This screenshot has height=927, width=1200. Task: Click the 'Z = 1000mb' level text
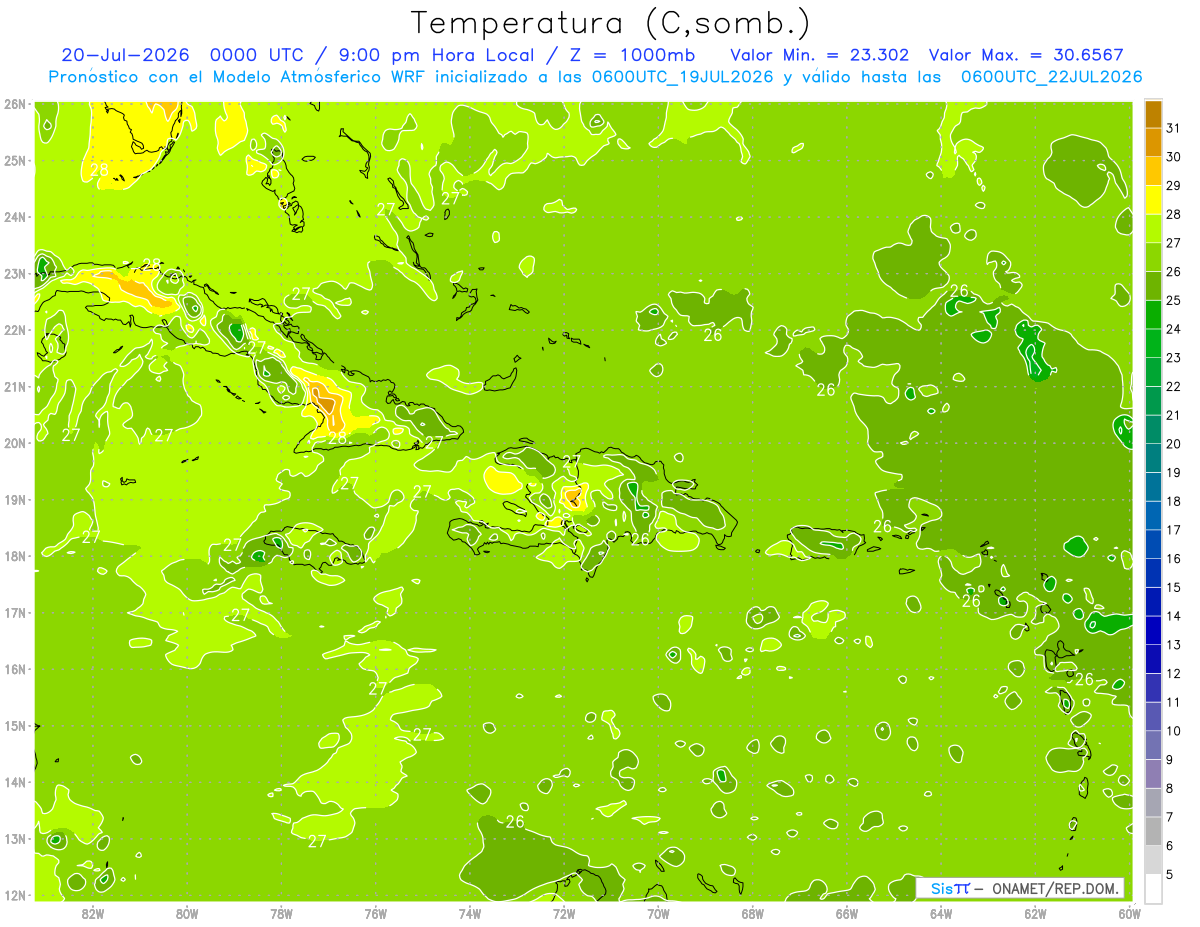pyautogui.click(x=630, y=55)
